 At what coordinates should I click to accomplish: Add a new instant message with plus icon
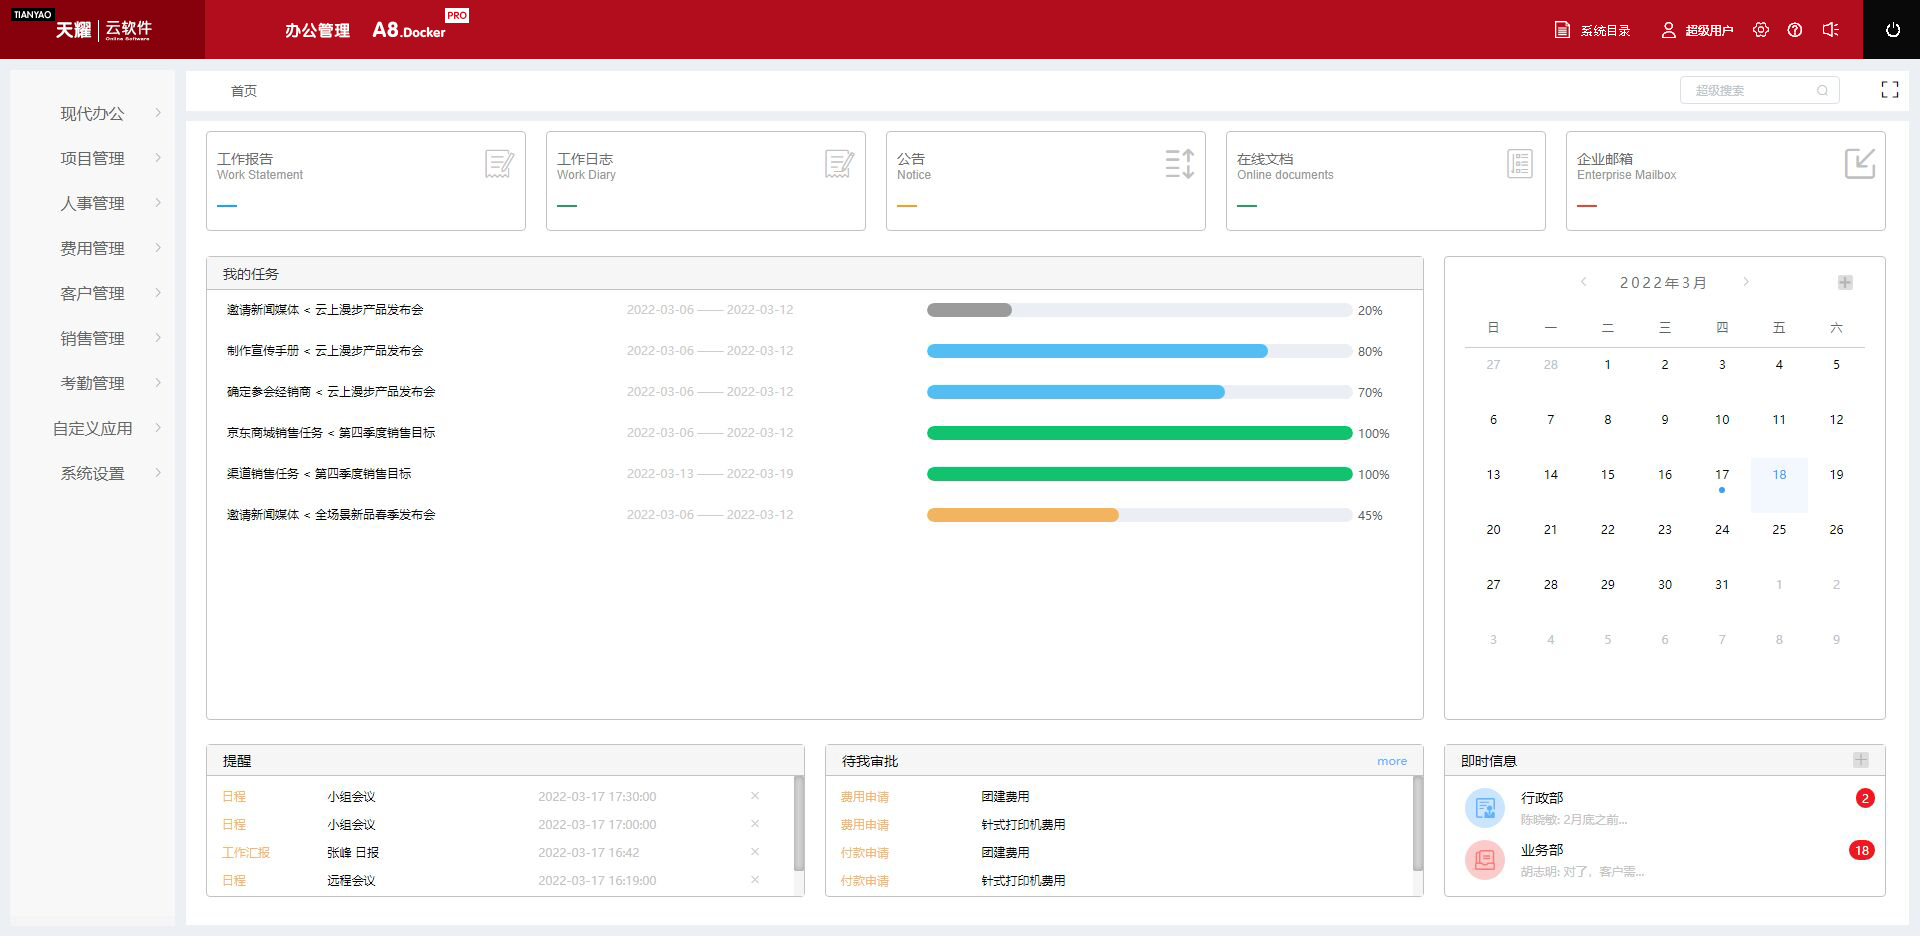[1860, 760]
